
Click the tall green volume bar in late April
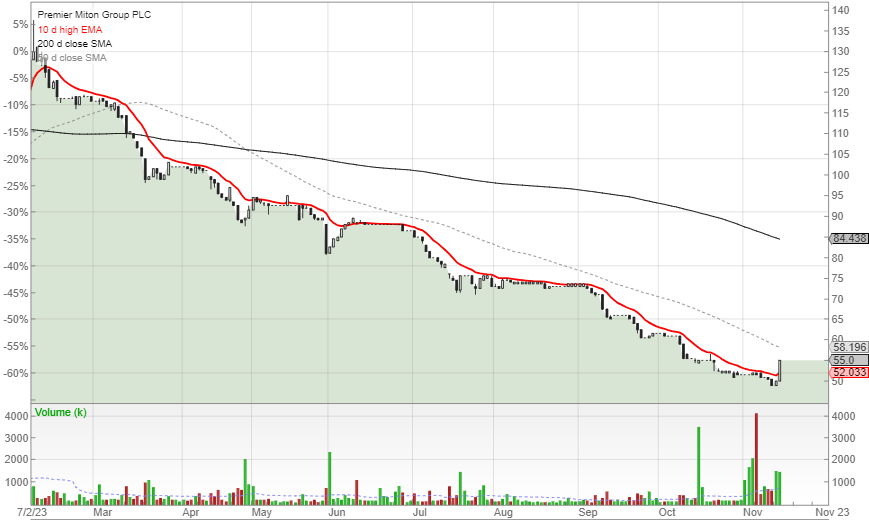pos(246,481)
